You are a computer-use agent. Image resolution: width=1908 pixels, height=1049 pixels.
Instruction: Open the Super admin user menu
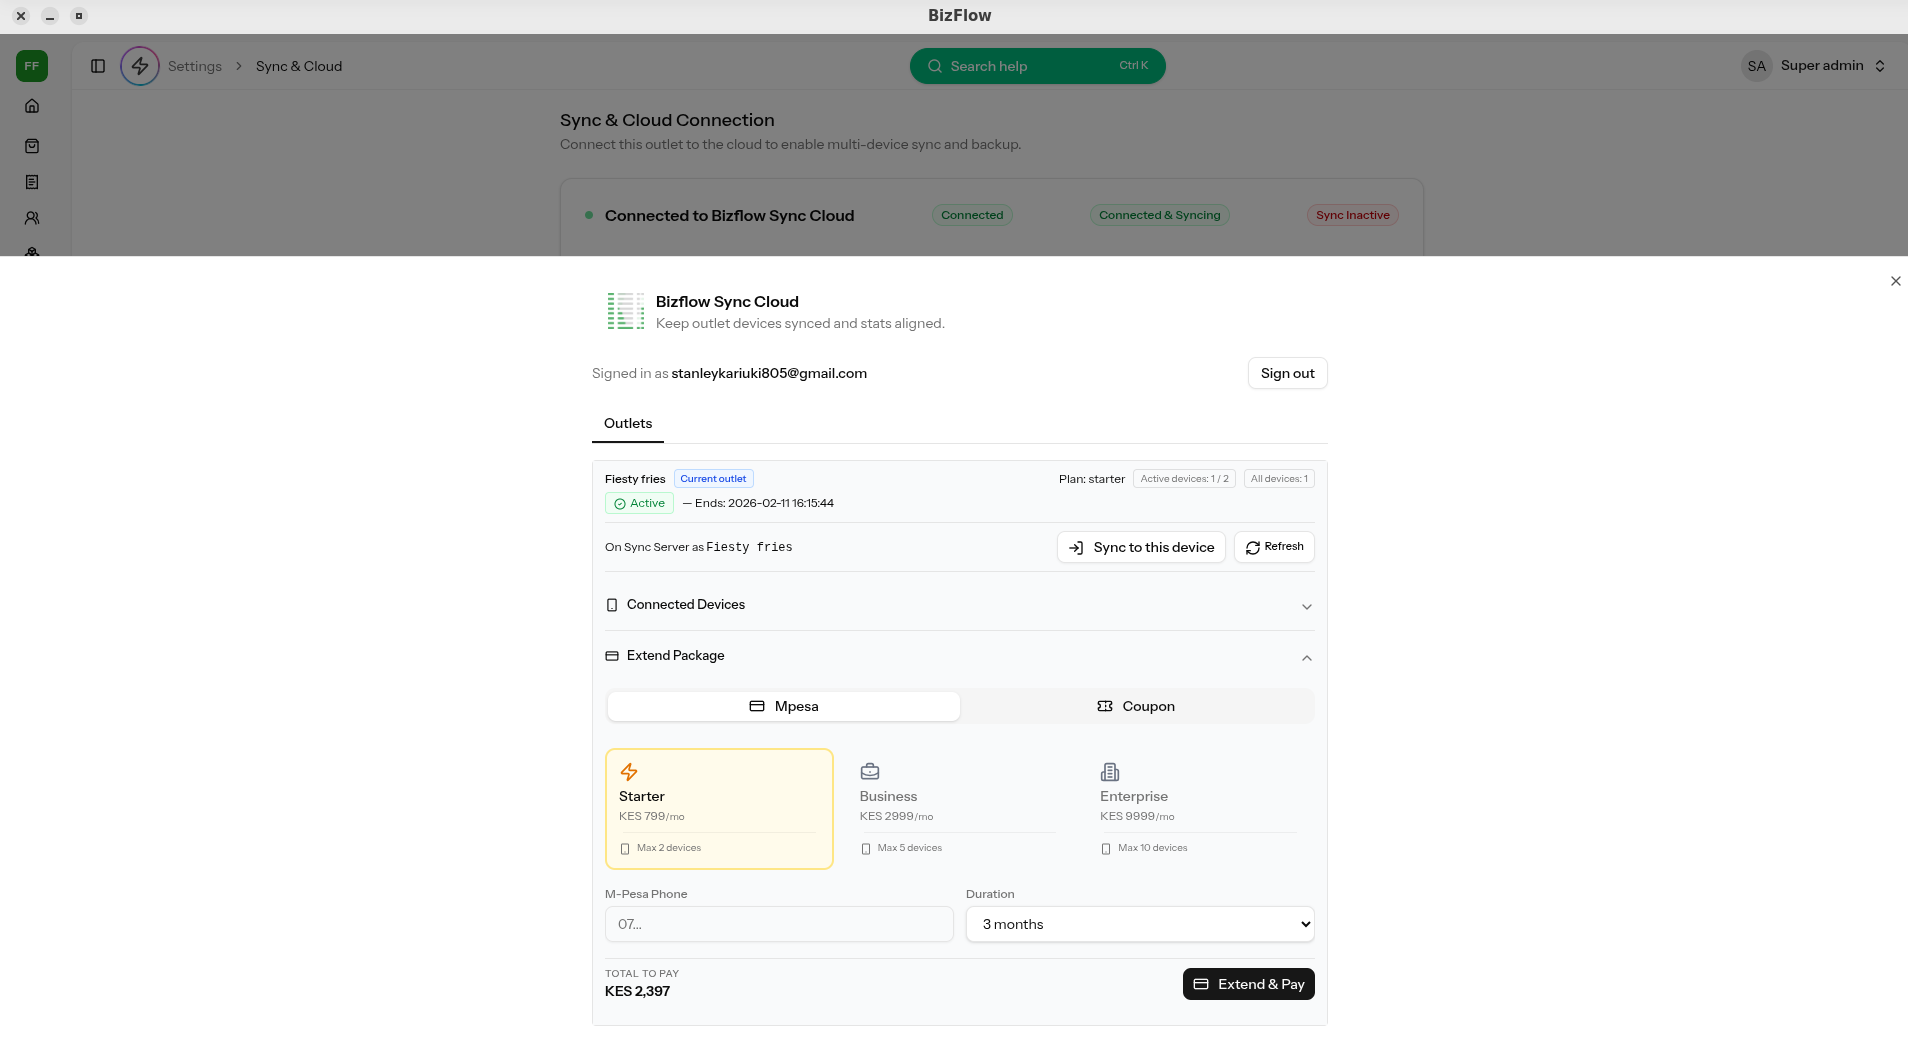tap(1815, 66)
